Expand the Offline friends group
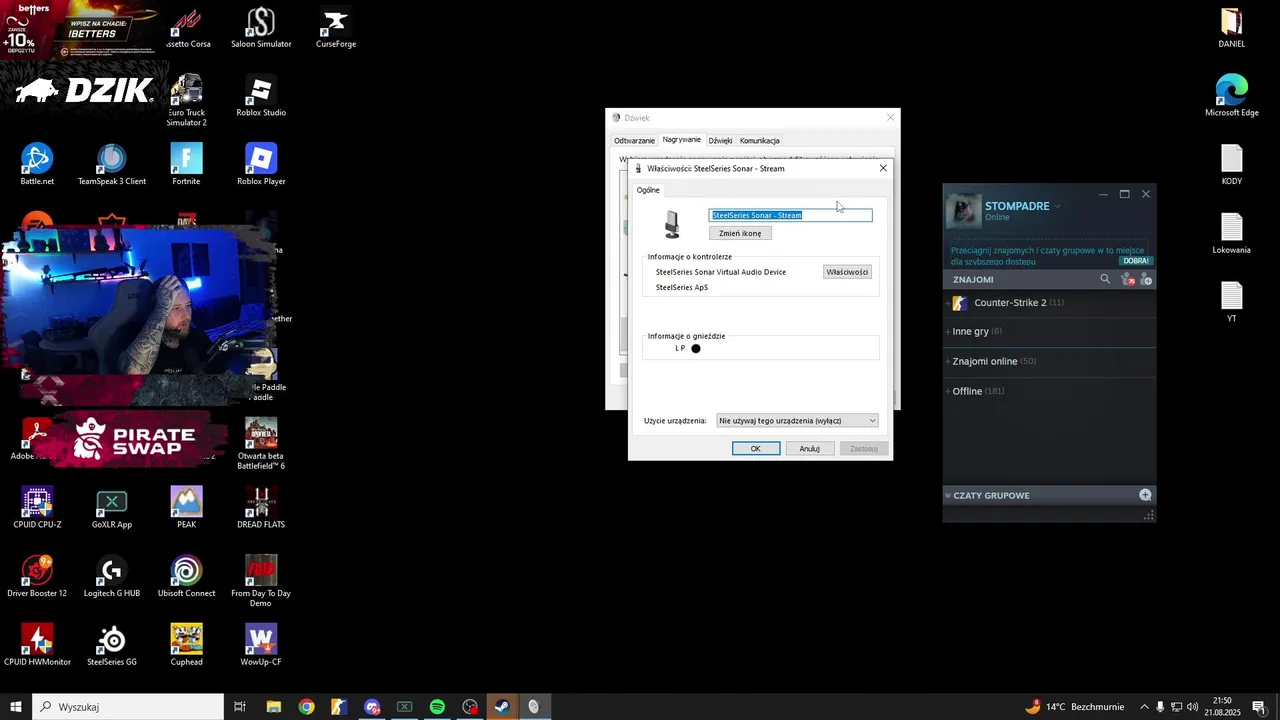This screenshot has height=720, width=1280. point(1049,391)
